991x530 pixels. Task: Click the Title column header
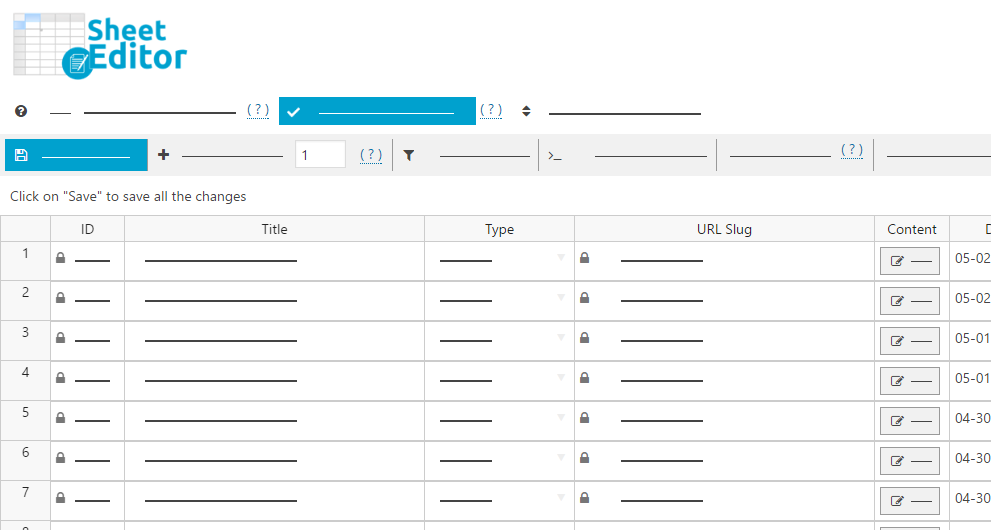274,229
